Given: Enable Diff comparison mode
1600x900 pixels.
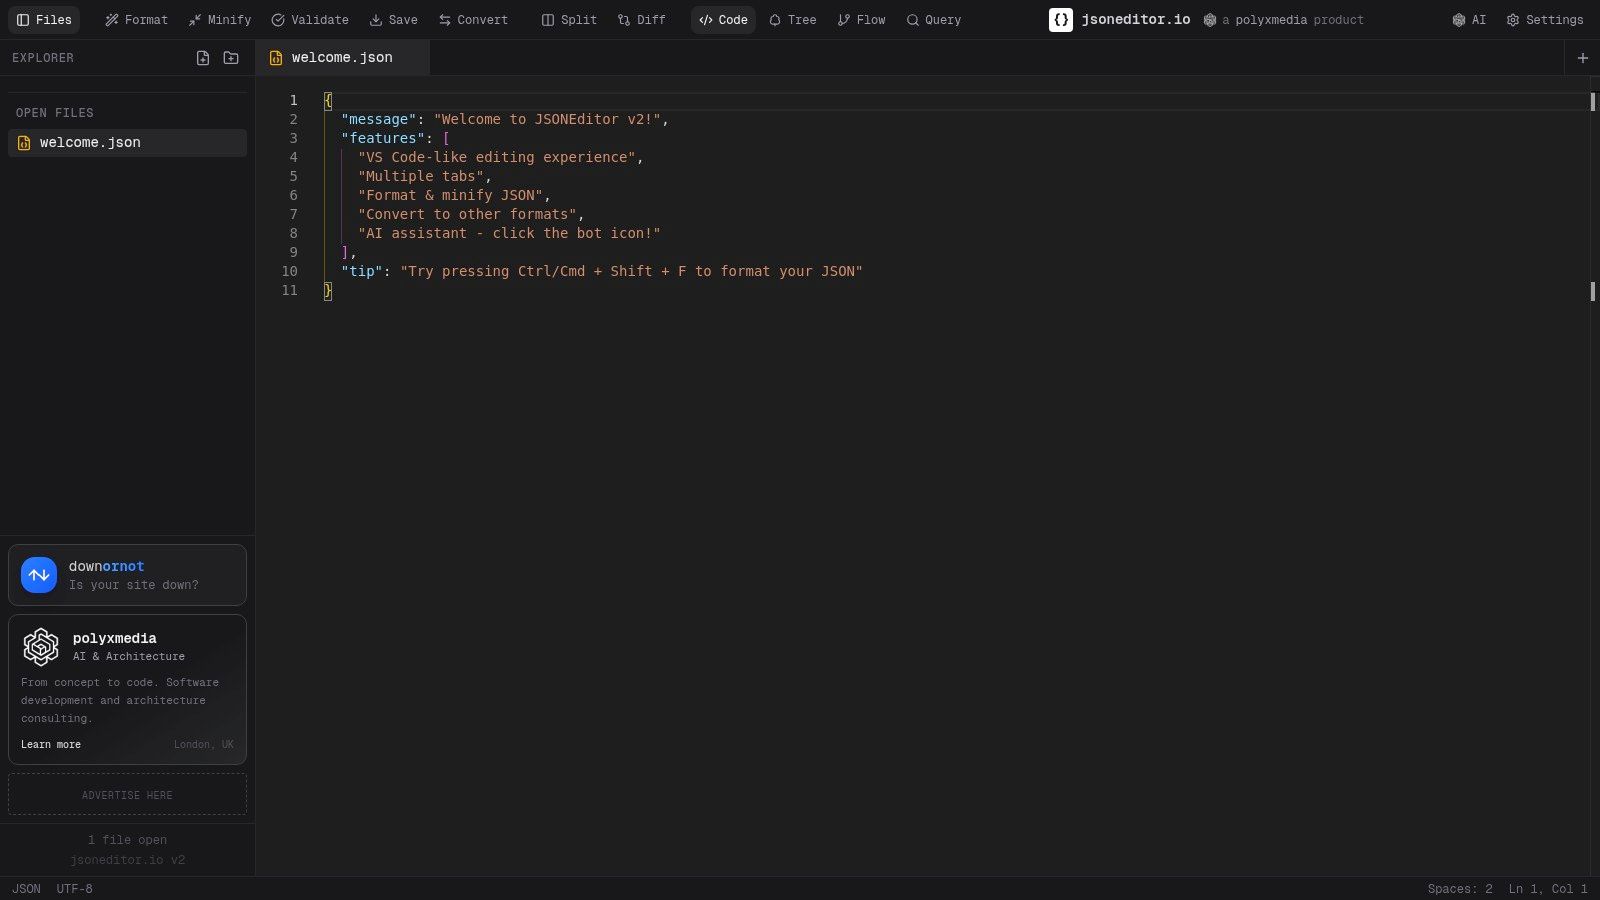Looking at the screenshot, I should pos(640,20).
